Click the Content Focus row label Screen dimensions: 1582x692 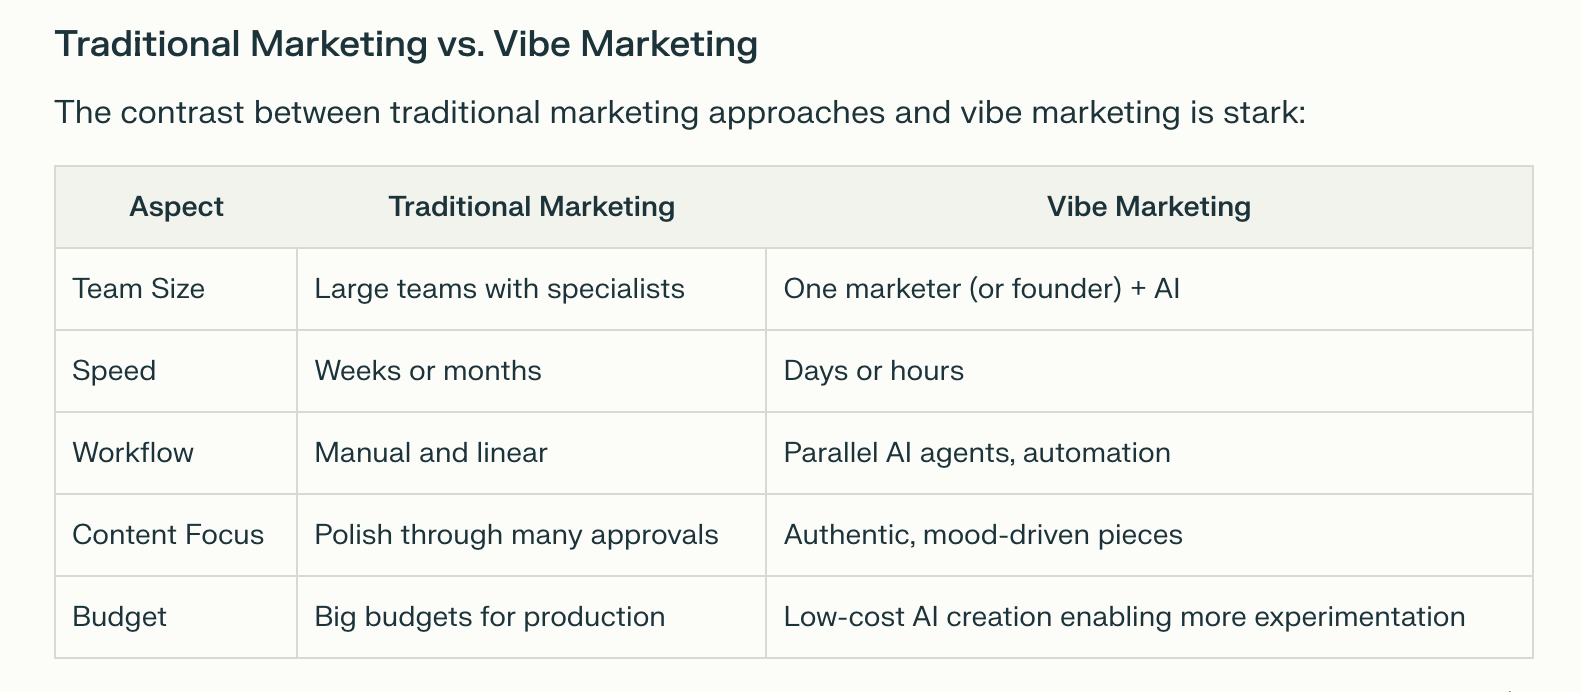point(176,535)
